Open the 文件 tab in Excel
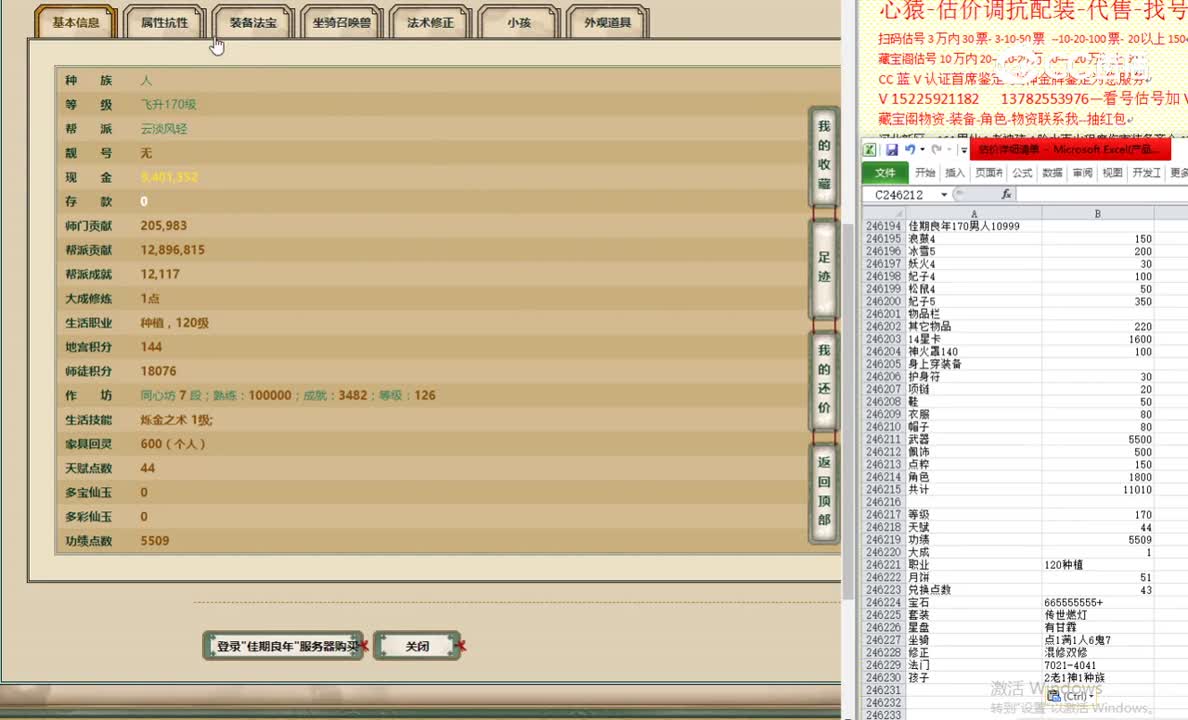 click(x=885, y=173)
